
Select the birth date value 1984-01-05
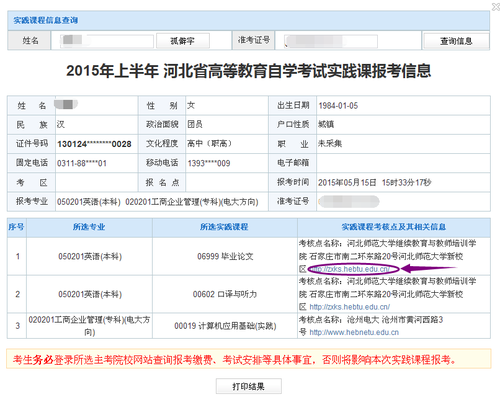click(338, 106)
